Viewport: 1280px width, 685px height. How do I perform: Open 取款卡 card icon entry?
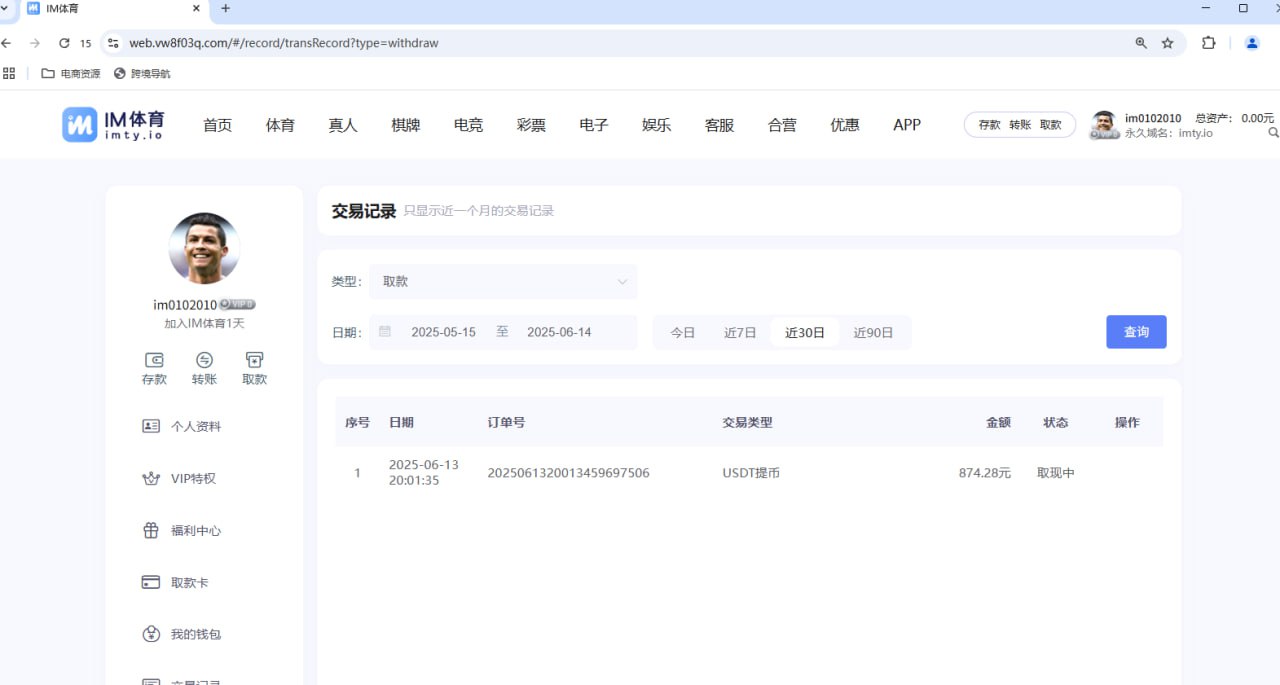coord(151,583)
